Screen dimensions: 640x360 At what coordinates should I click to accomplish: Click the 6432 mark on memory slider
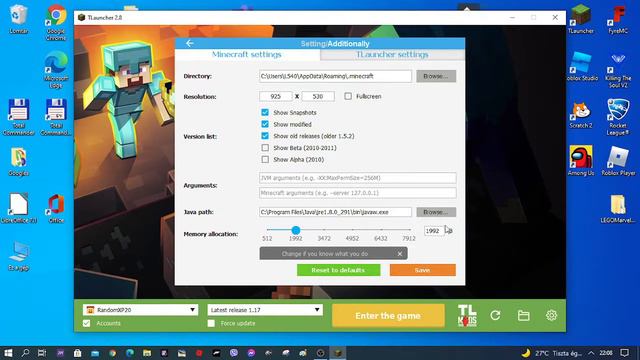click(x=380, y=238)
